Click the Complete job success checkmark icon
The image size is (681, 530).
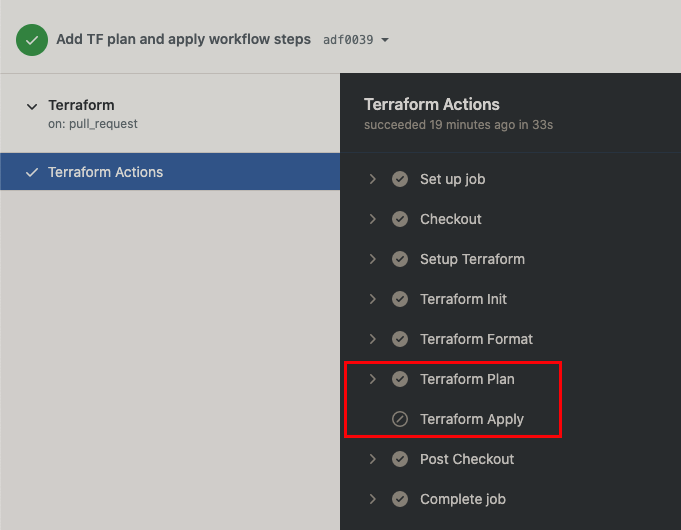[x=400, y=499]
